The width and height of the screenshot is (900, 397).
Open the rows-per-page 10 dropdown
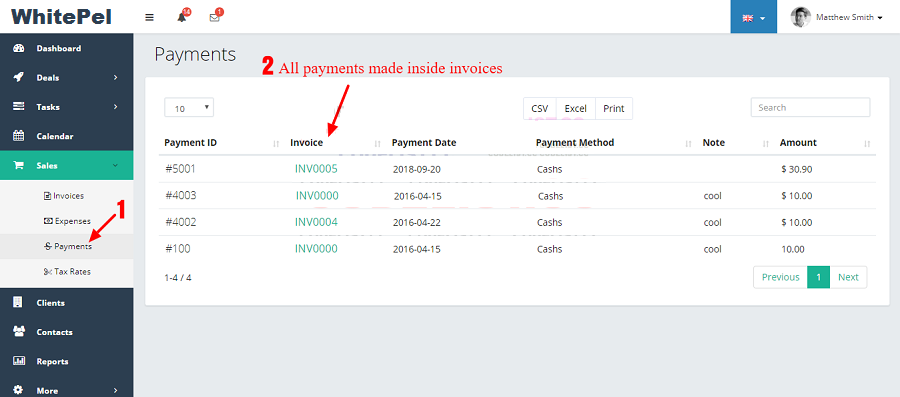[189, 108]
